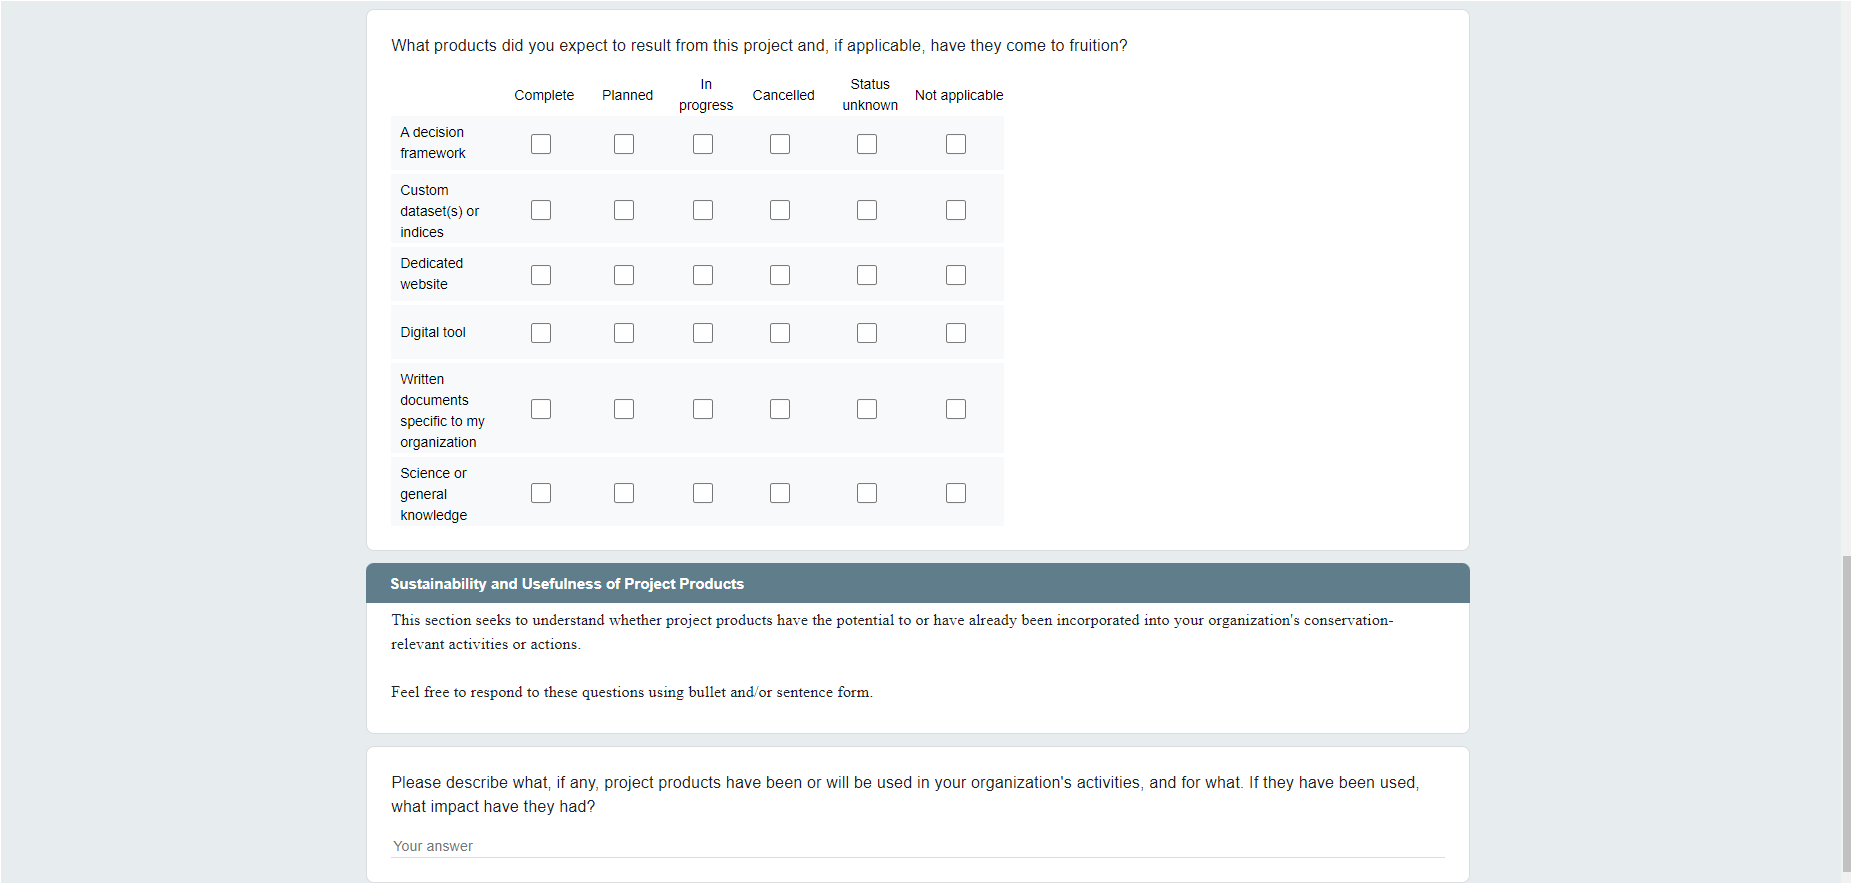Select In progress for Science or general knowledge

click(x=703, y=493)
